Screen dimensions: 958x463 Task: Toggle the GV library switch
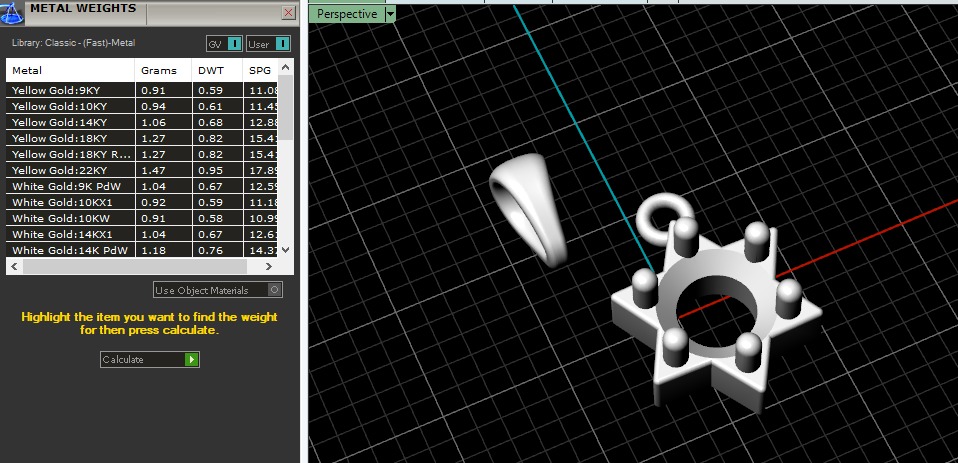225,44
